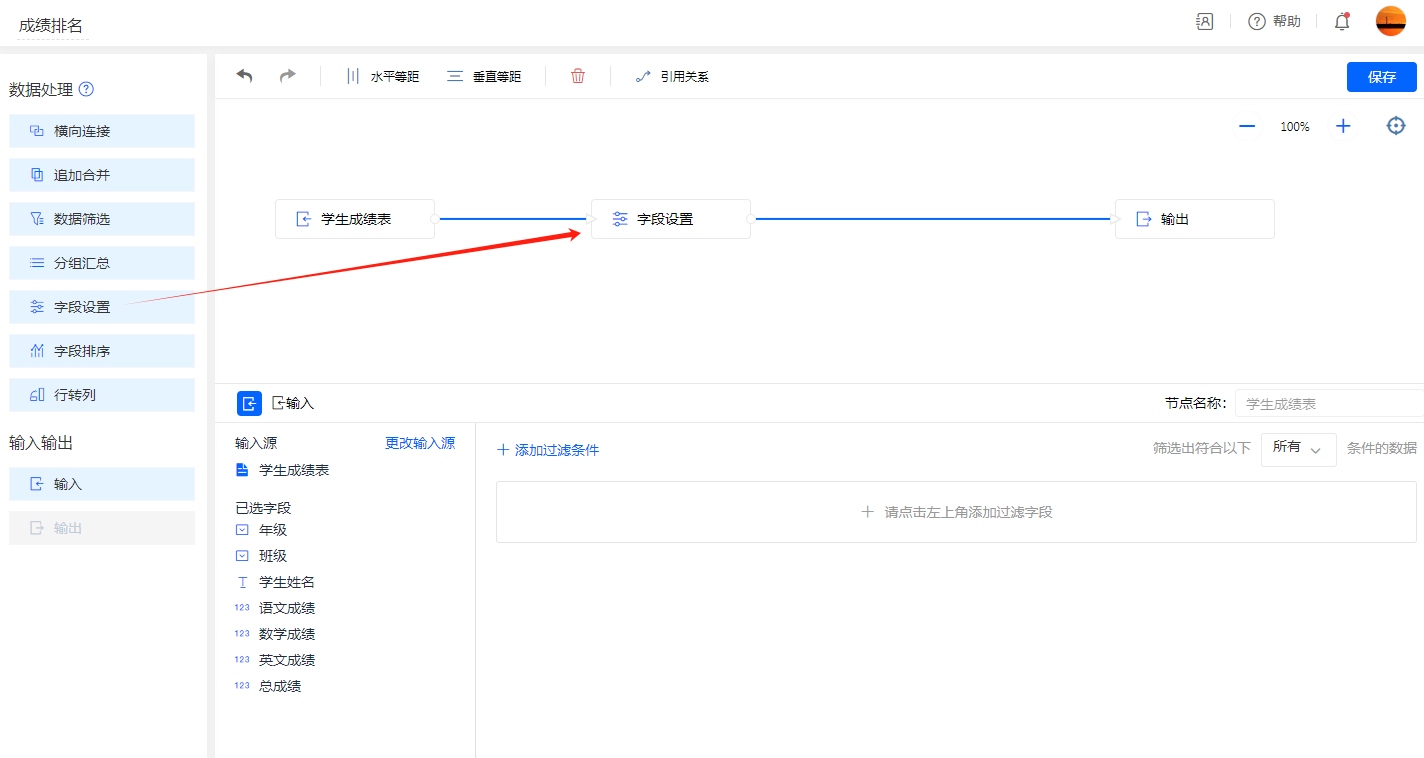The width and height of the screenshot is (1424, 758).
Task: Center canvas with the locate target icon
Action: pos(1396,126)
